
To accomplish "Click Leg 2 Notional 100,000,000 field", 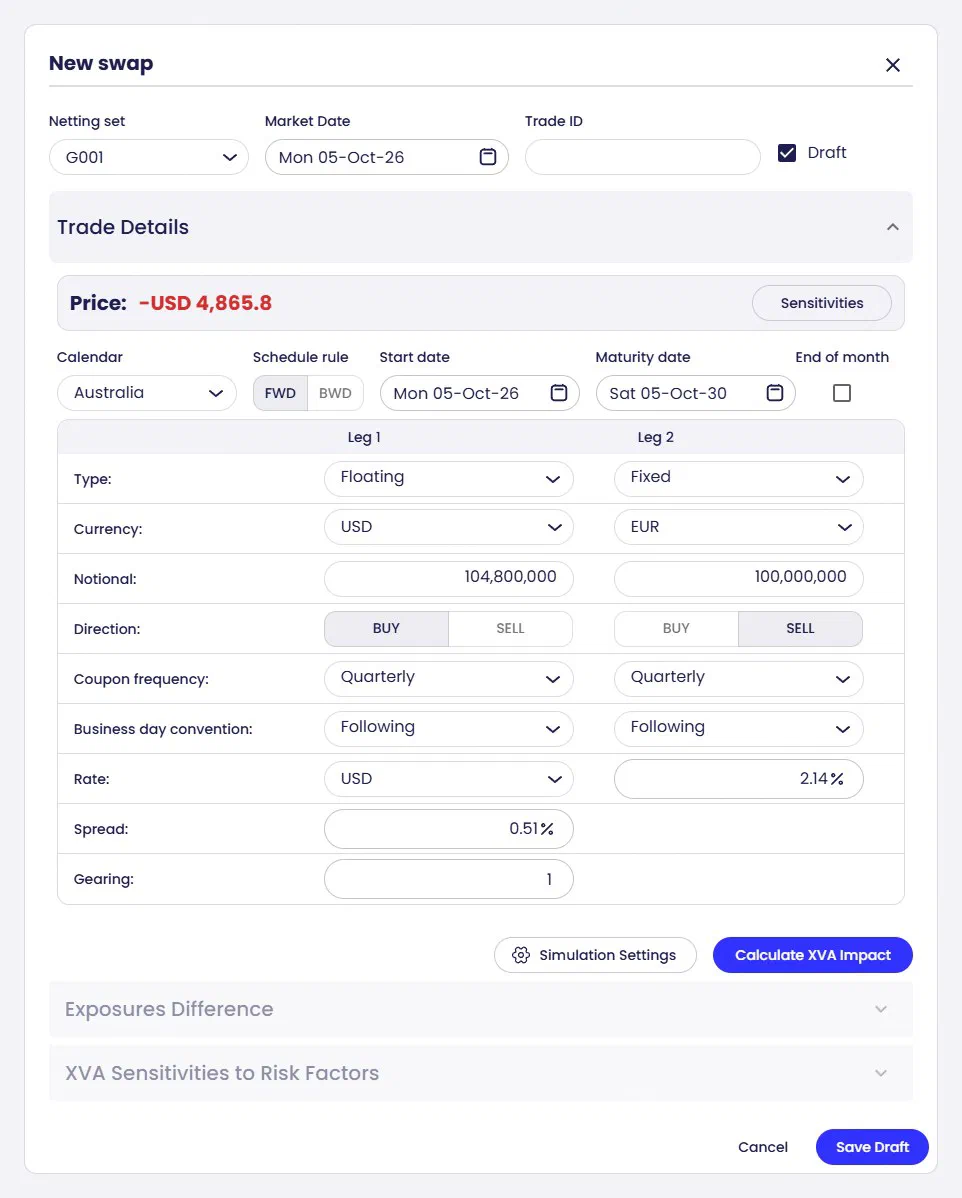I will (x=739, y=578).
